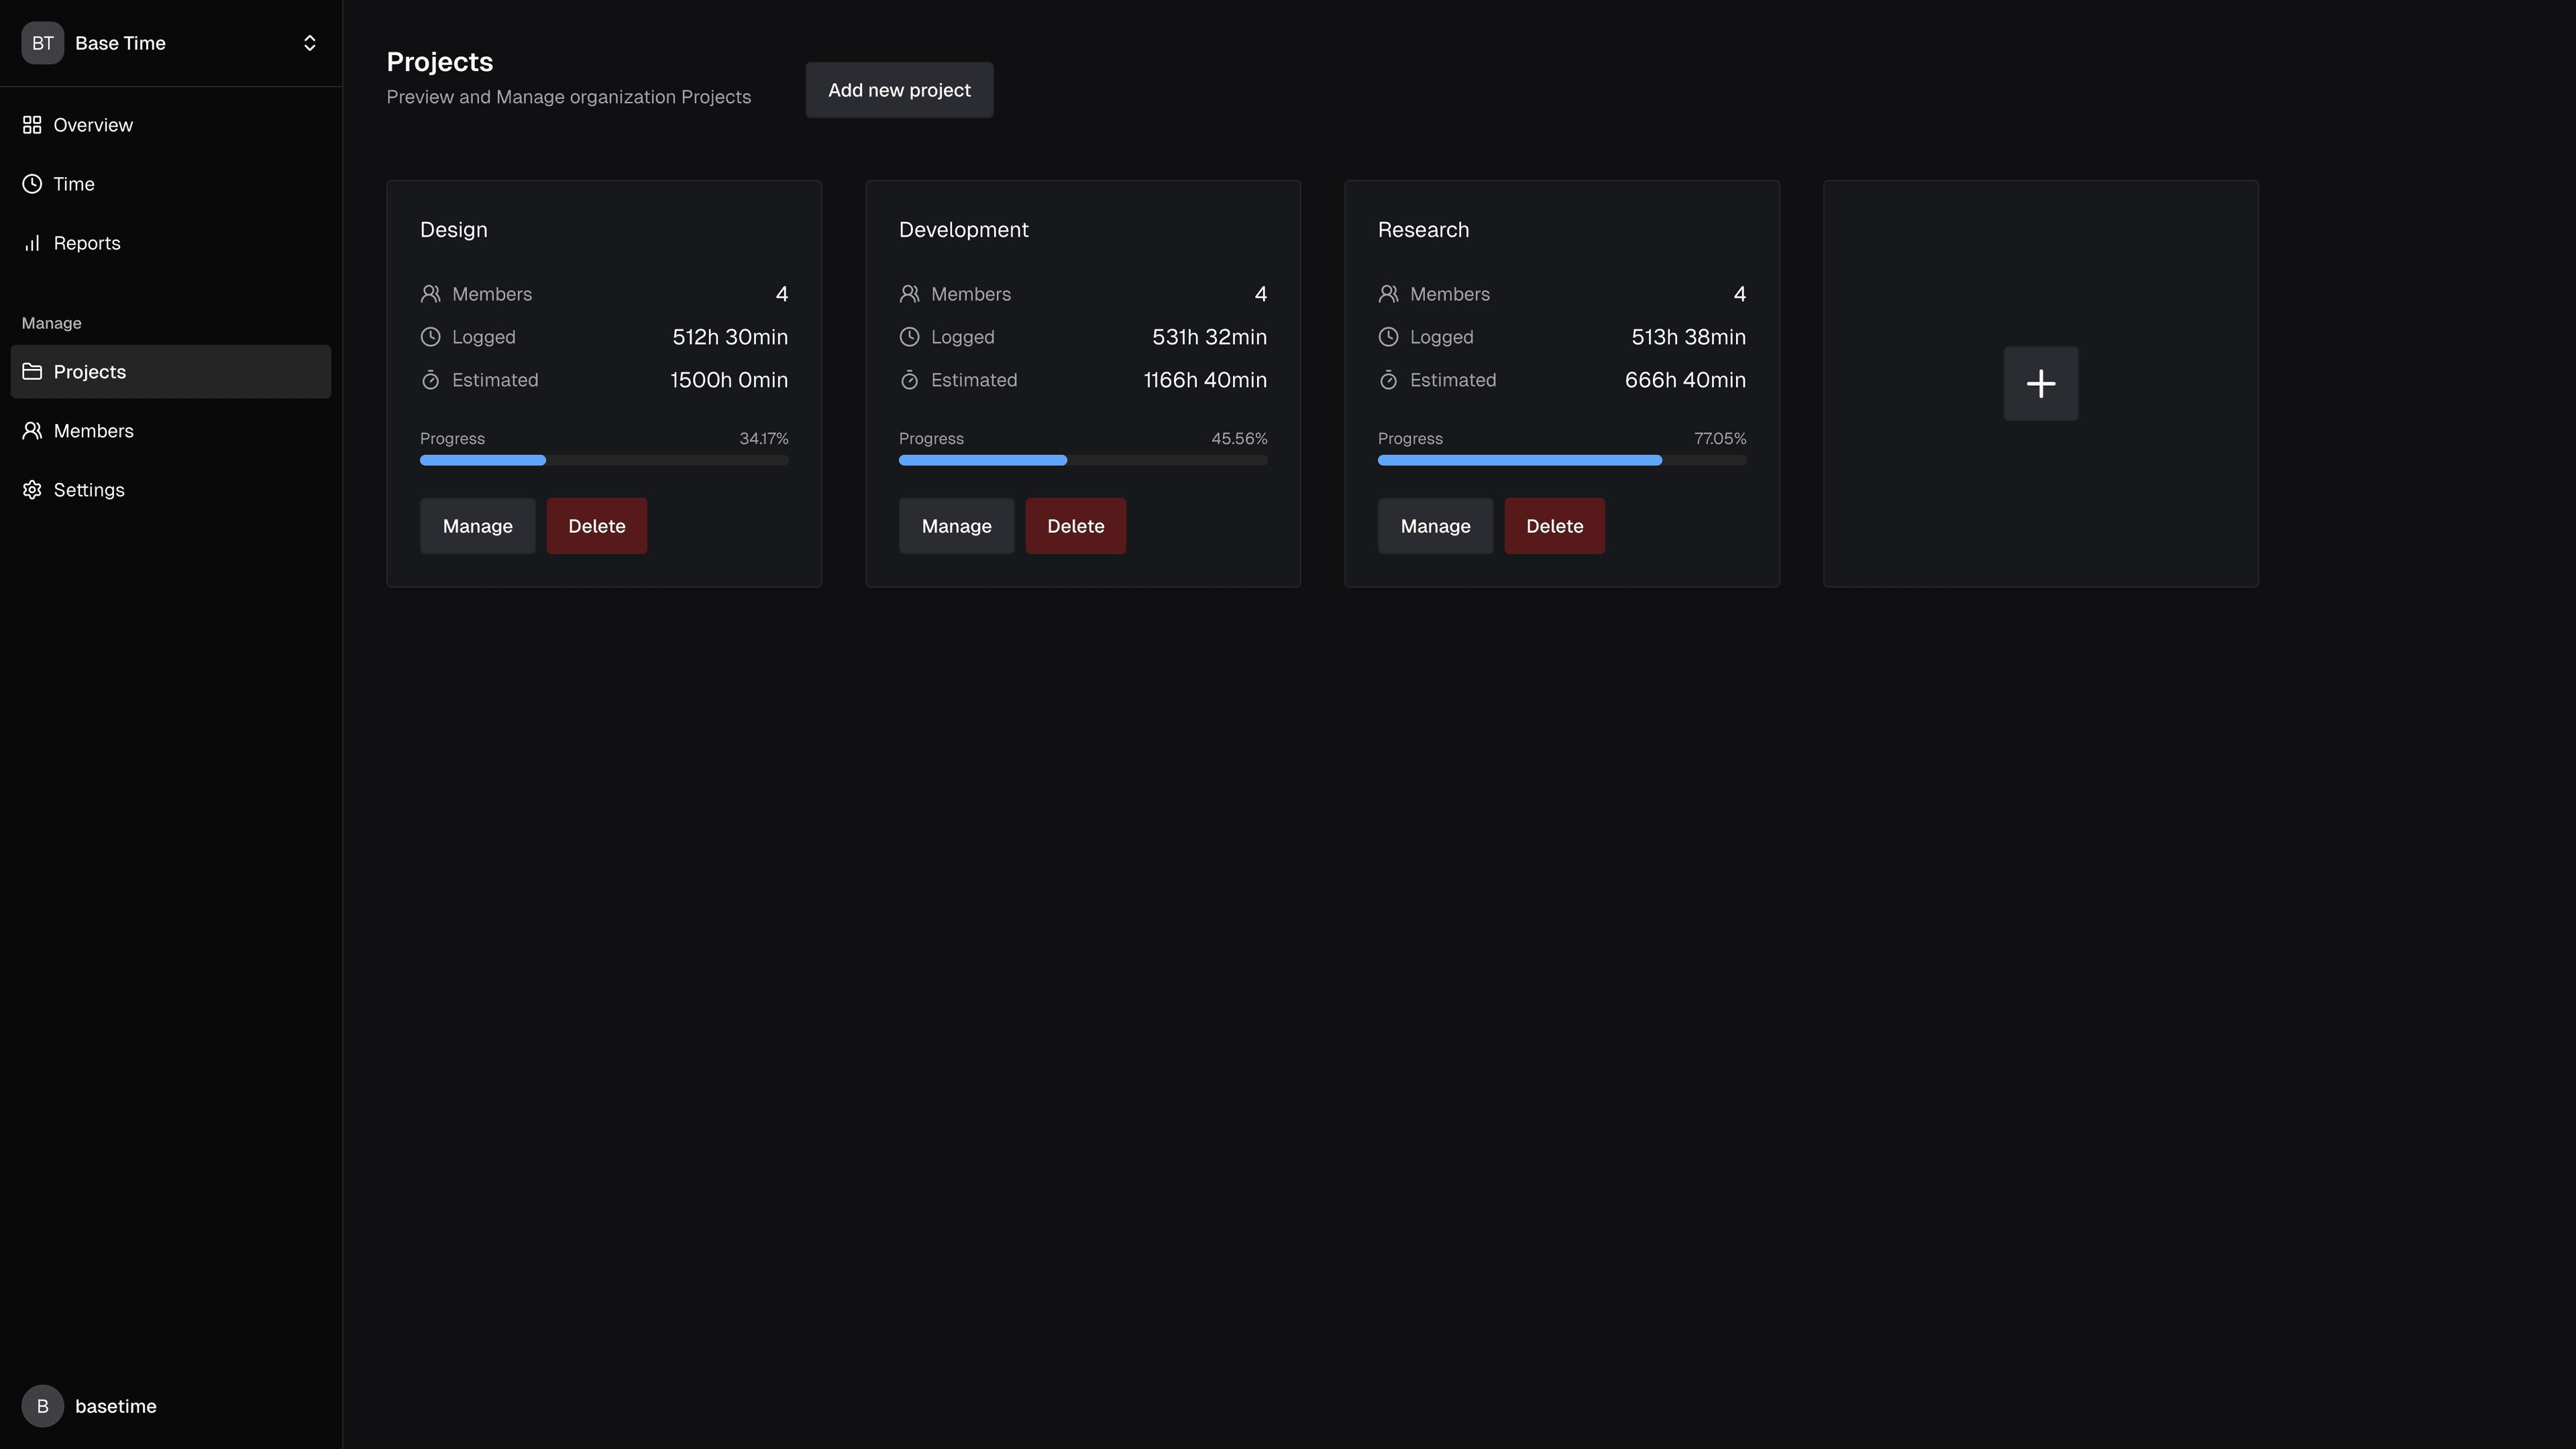Open the Reports menu item
Image resolution: width=2576 pixels, height=1449 pixels.
tap(87, 243)
